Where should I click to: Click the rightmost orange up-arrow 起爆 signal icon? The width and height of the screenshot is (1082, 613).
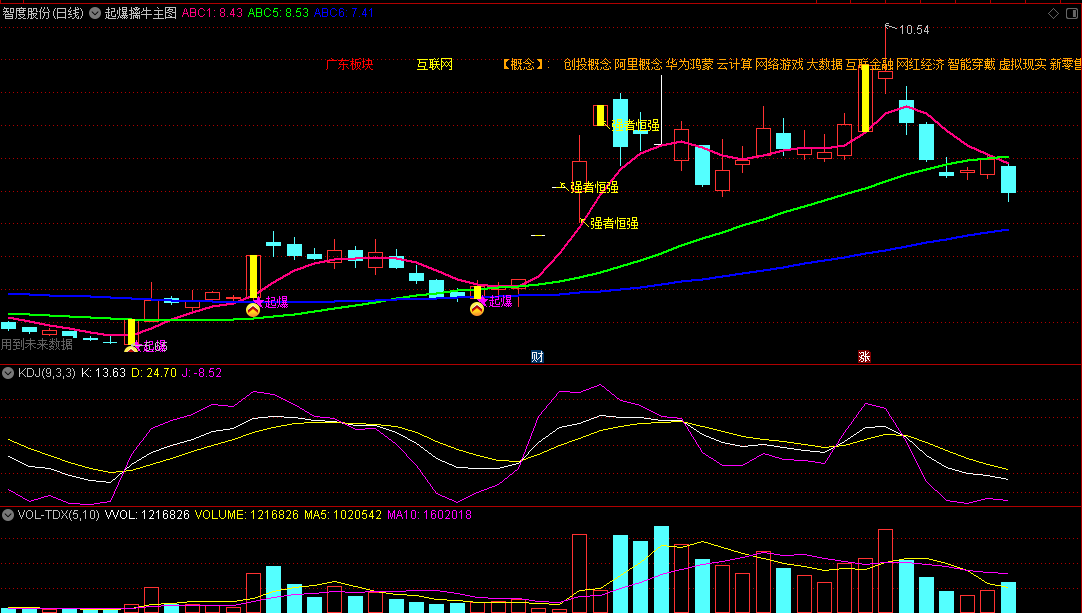(477, 309)
